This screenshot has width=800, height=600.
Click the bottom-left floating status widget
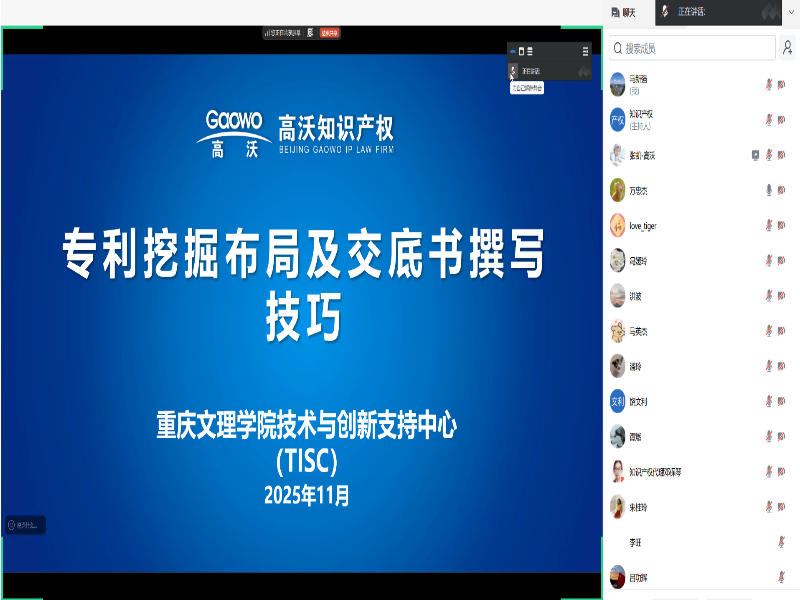25,524
